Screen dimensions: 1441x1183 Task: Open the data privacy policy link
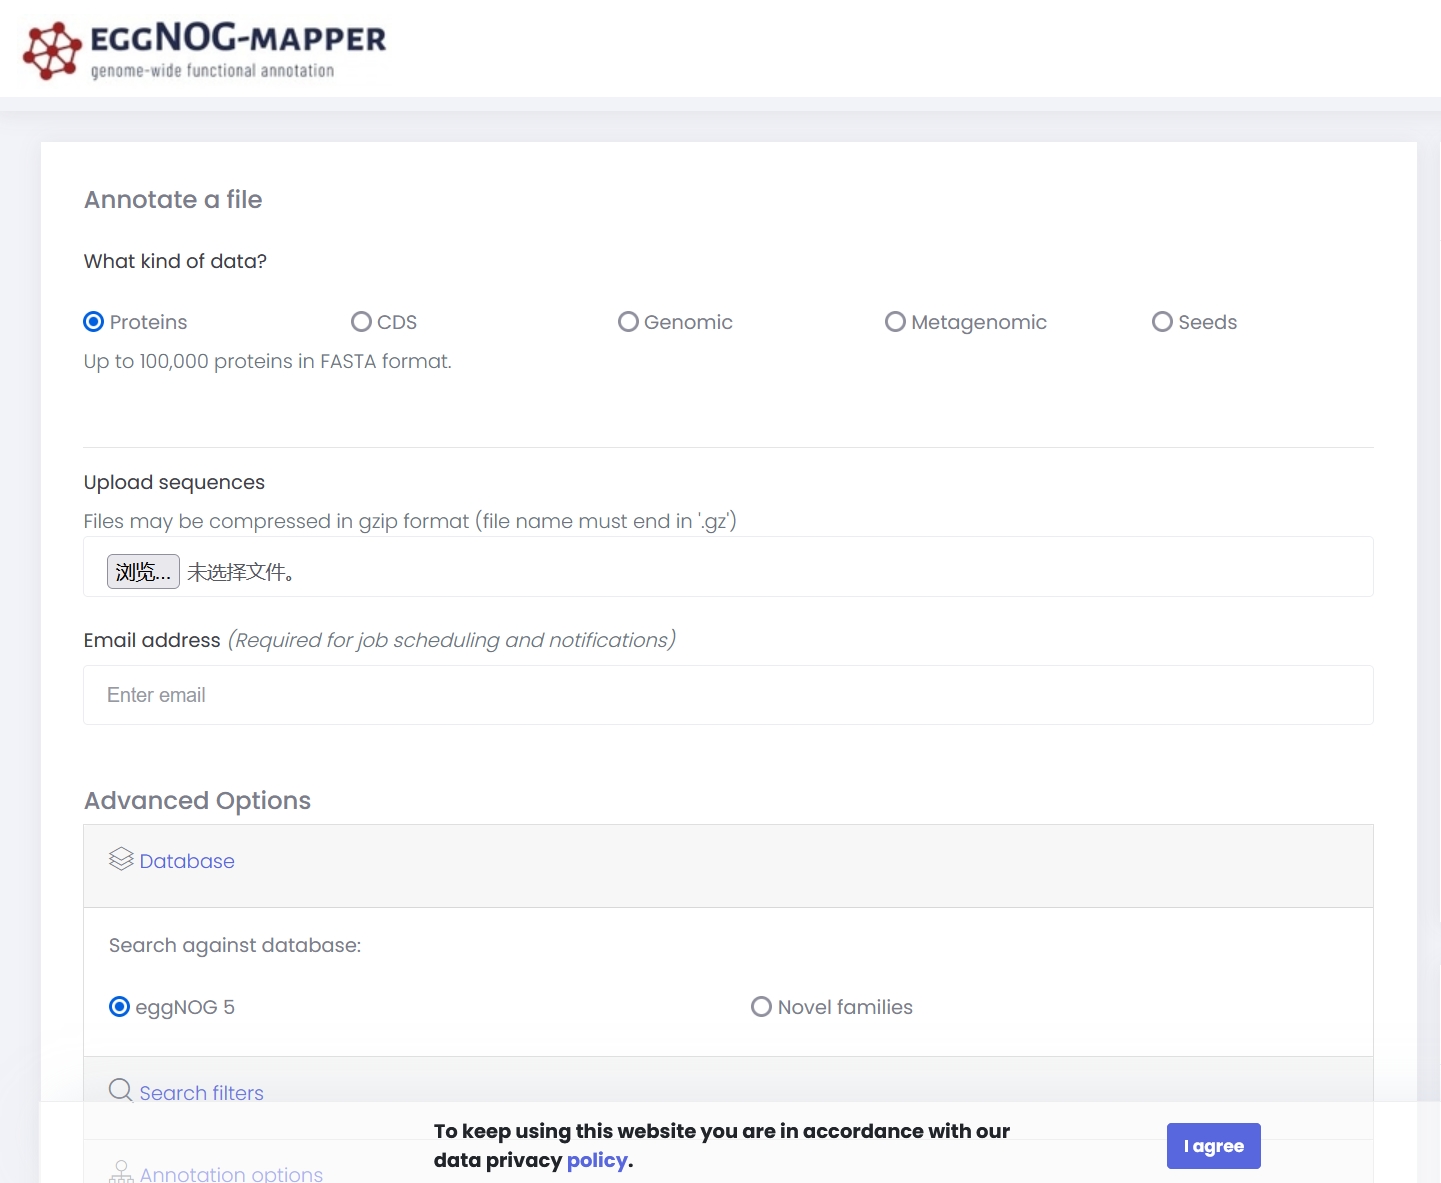597,1160
